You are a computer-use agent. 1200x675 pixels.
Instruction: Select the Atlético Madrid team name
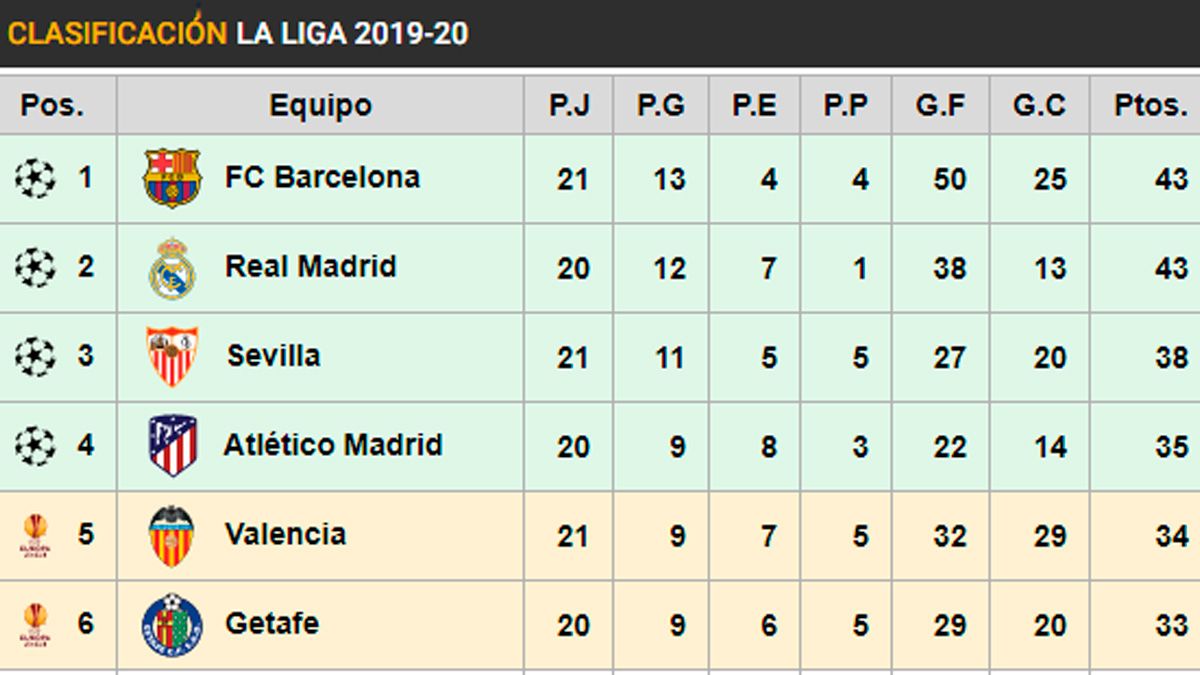[x=332, y=445]
